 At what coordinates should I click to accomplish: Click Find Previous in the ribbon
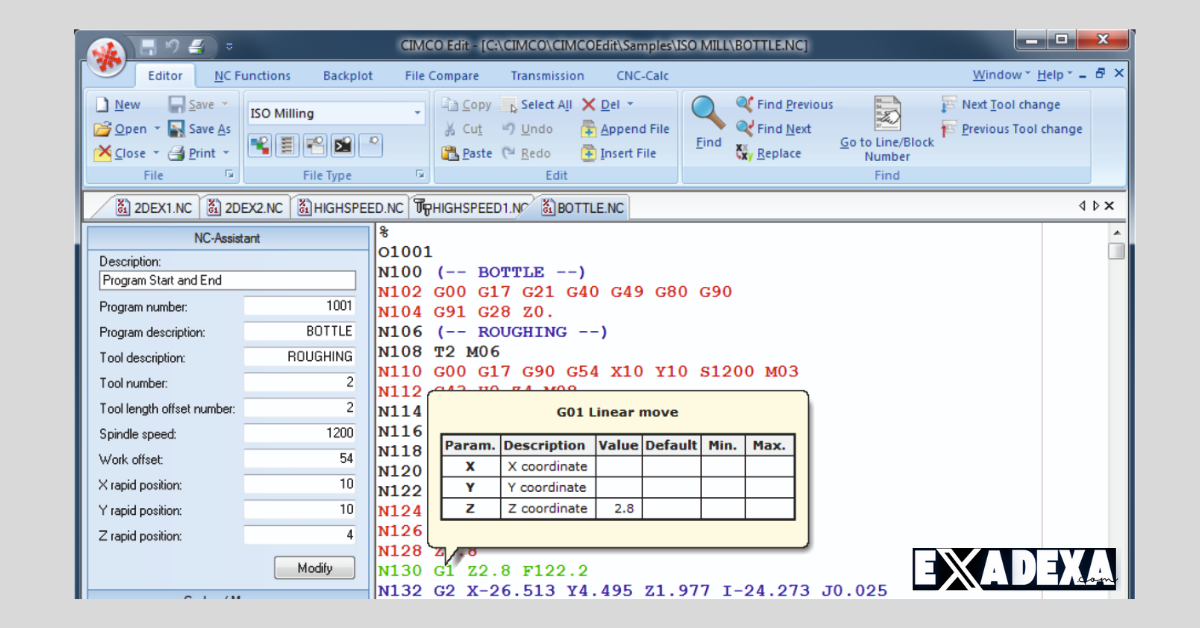786,104
